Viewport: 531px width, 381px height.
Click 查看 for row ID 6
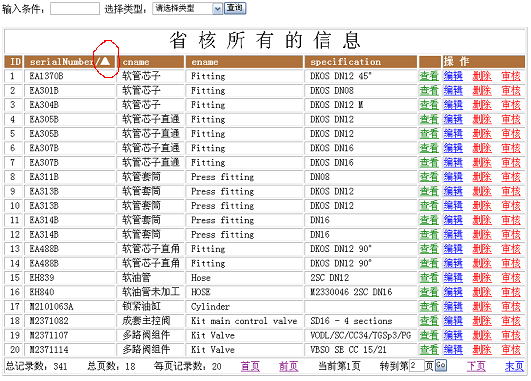tap(429, 148)
